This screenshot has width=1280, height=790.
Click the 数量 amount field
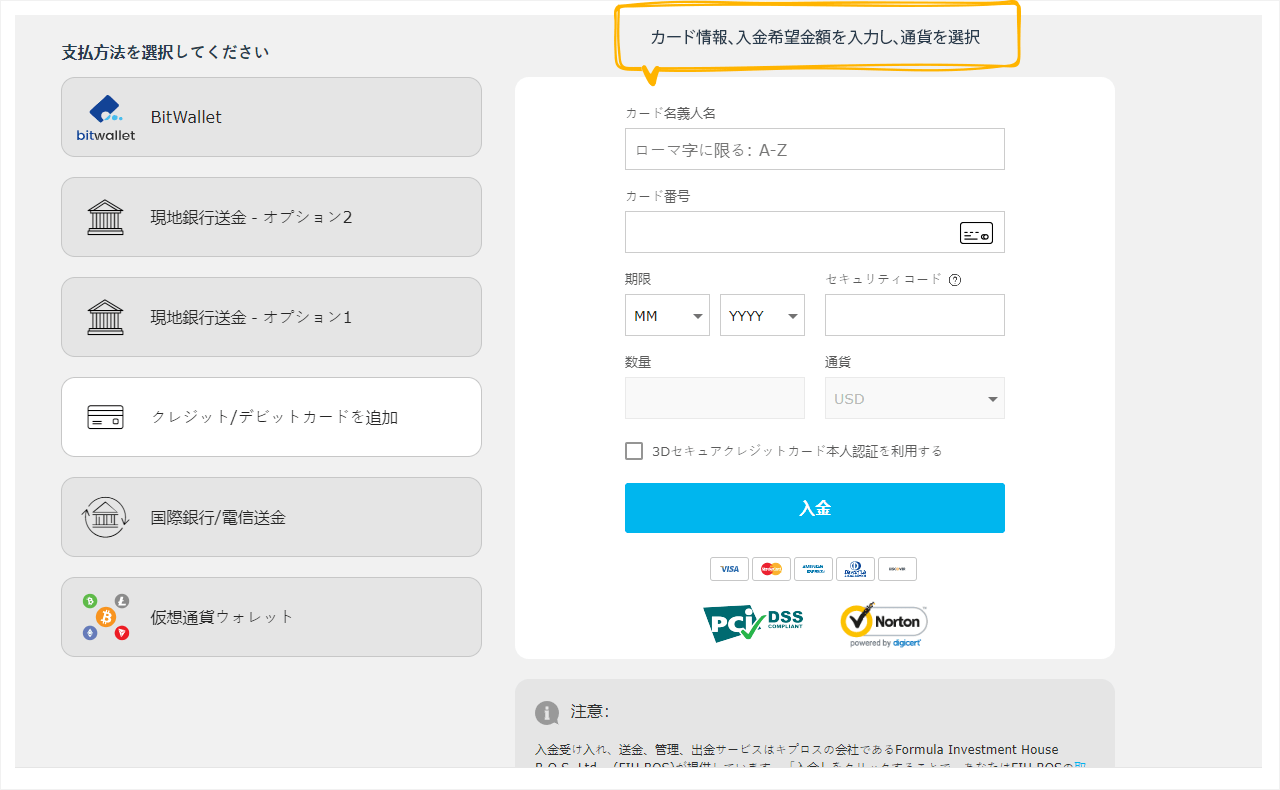pos(715,398)
